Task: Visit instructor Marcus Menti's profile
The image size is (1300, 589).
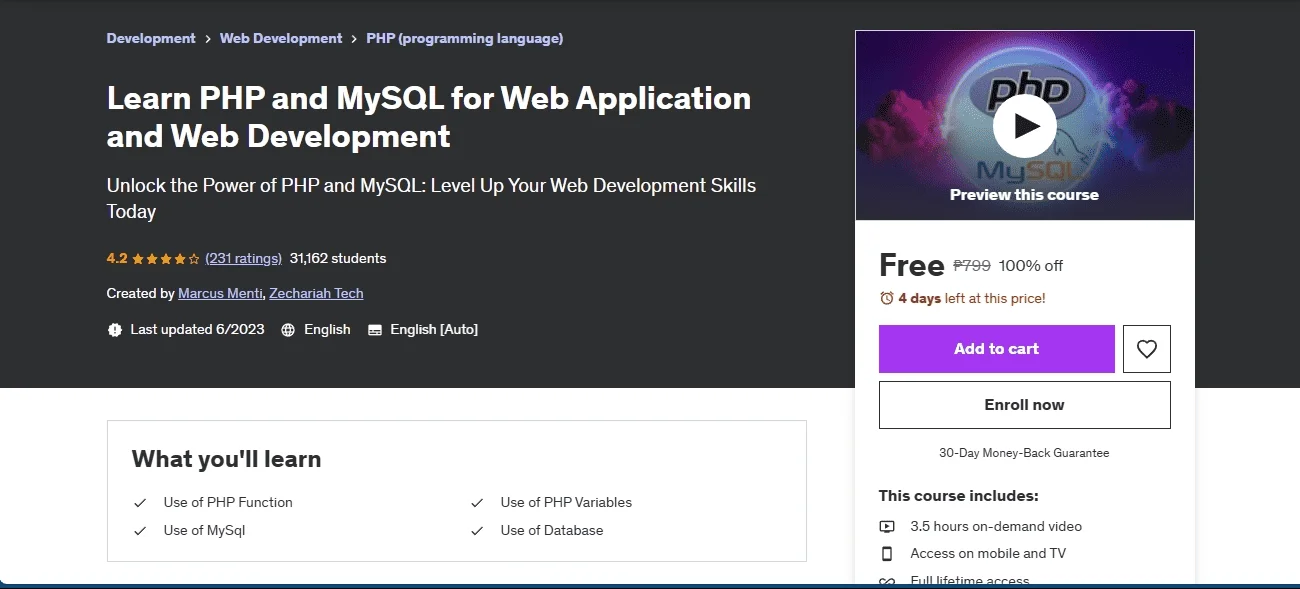Action: coord(221,293)
